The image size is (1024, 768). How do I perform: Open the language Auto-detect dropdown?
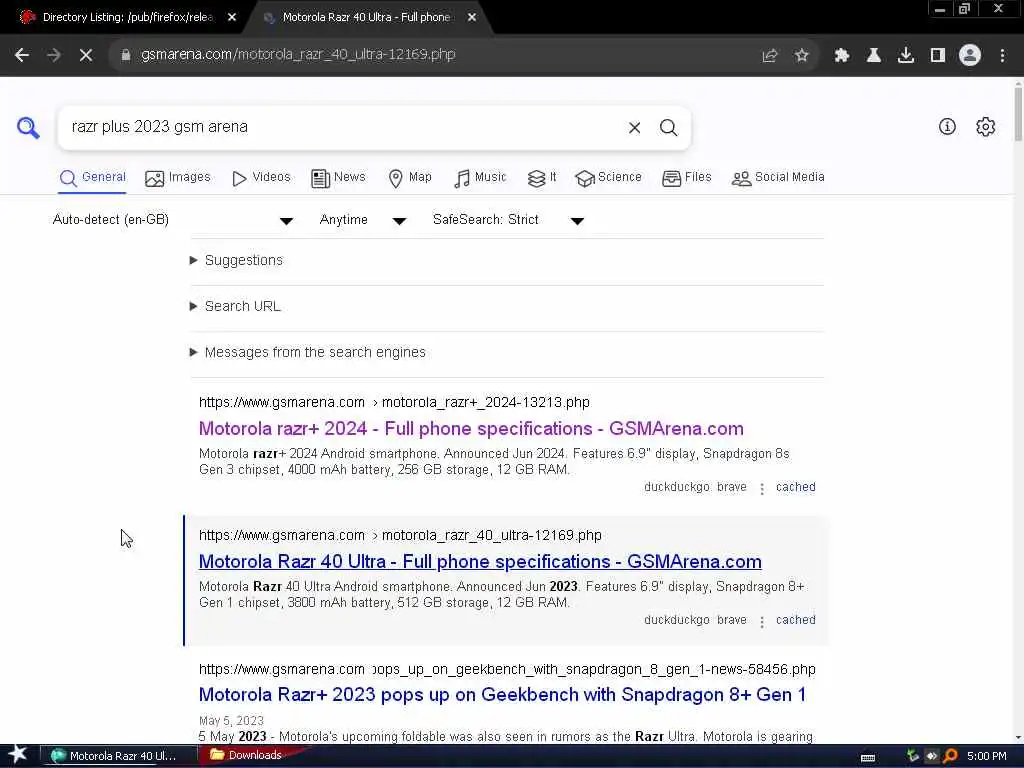coord(173,220)
